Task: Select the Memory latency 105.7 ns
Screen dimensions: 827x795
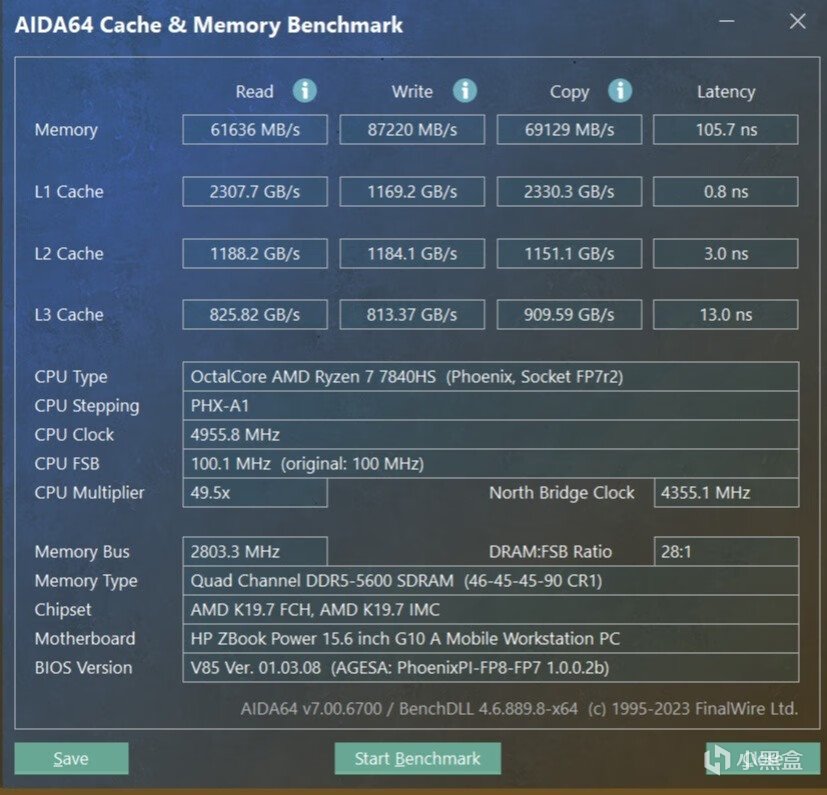Action: [x=726, y=129]
